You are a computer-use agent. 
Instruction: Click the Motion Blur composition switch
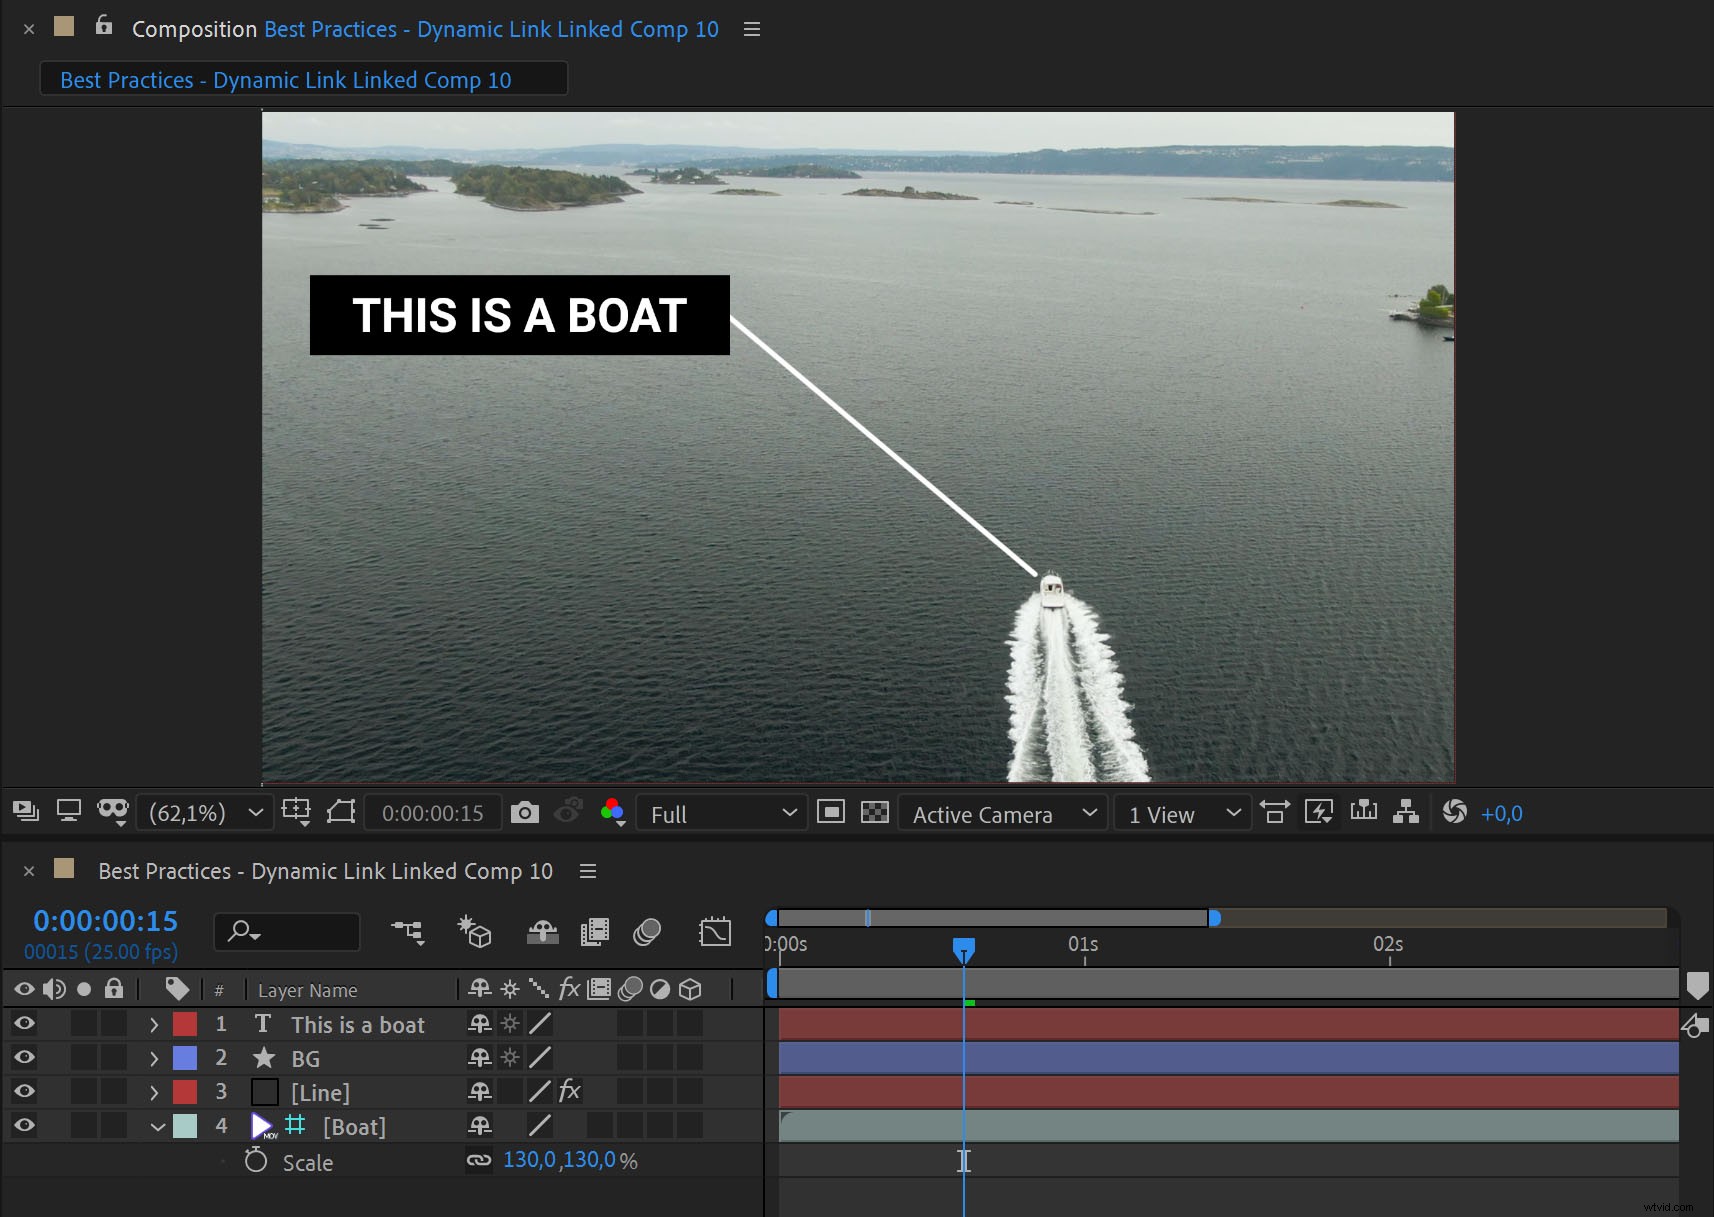(646, 932)
